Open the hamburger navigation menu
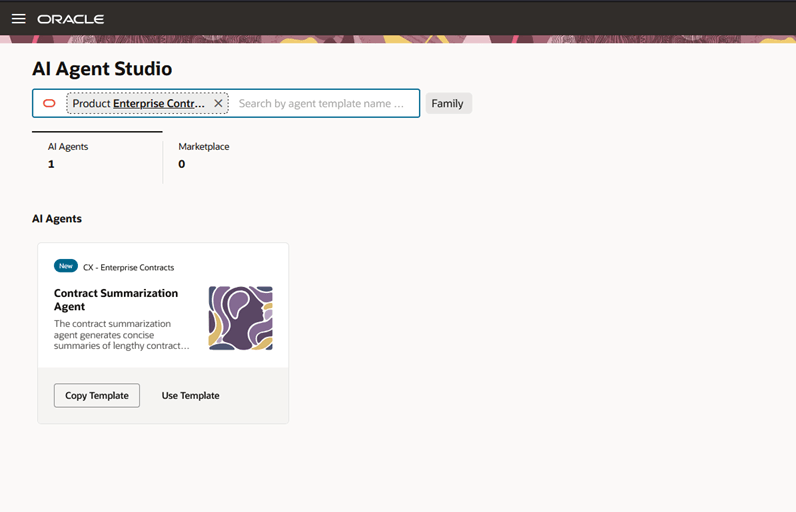This screenshot has width=796, height=512. coord(19,19)
